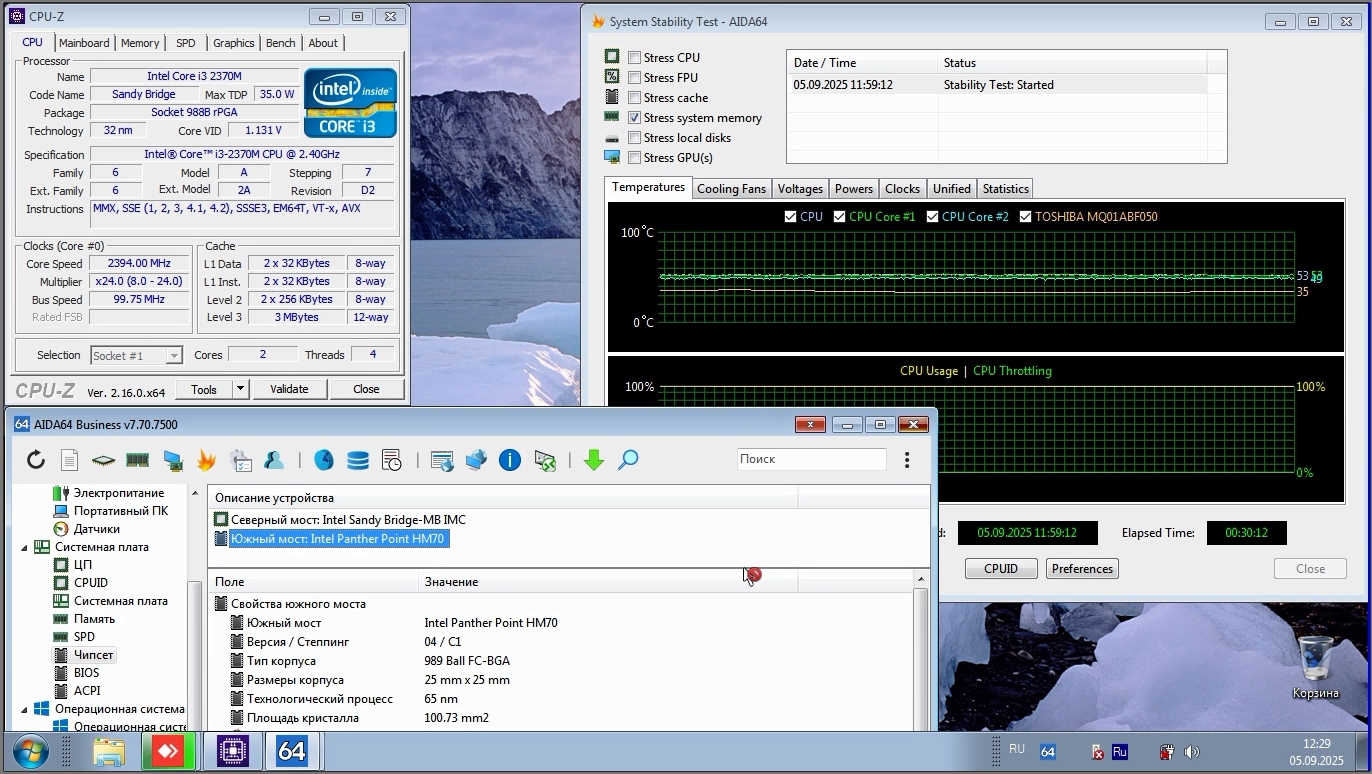Click the user silhouette icon in AIDA64 toolbar
This screenshot has width=1372, height=774.
[x=273, y=460]
